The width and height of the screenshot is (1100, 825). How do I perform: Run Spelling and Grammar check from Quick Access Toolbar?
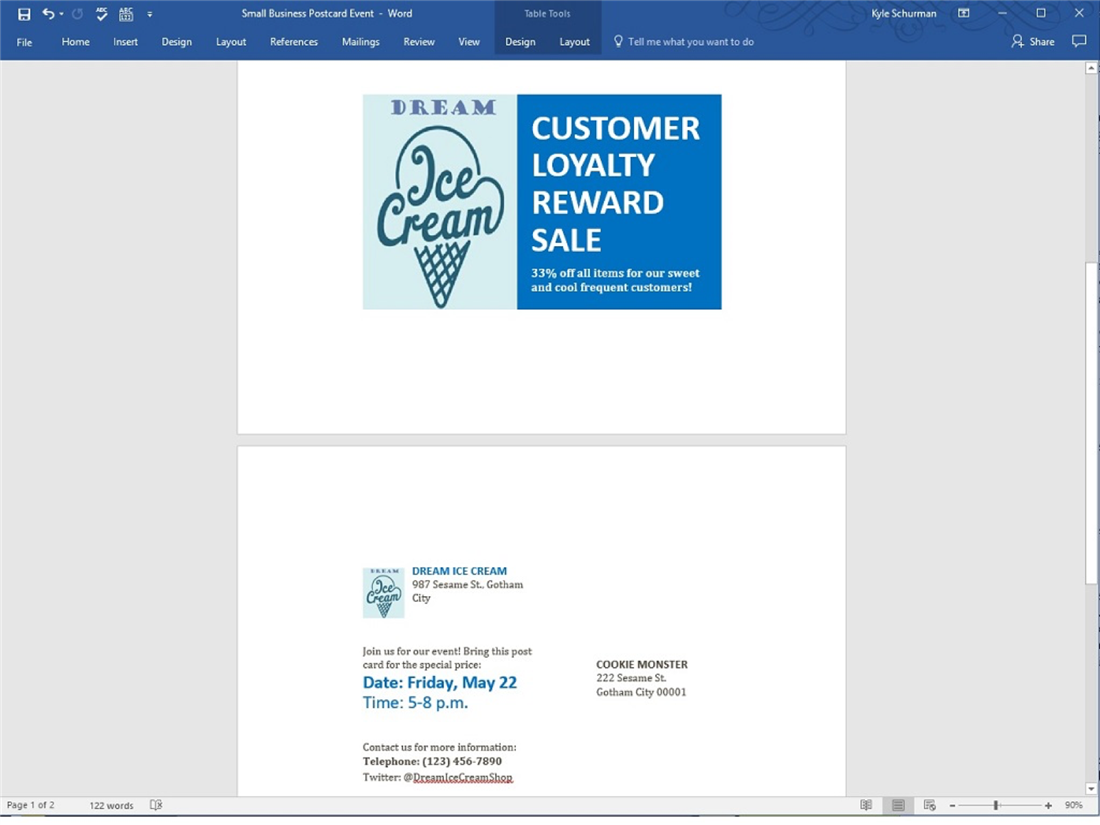point(101,13)
